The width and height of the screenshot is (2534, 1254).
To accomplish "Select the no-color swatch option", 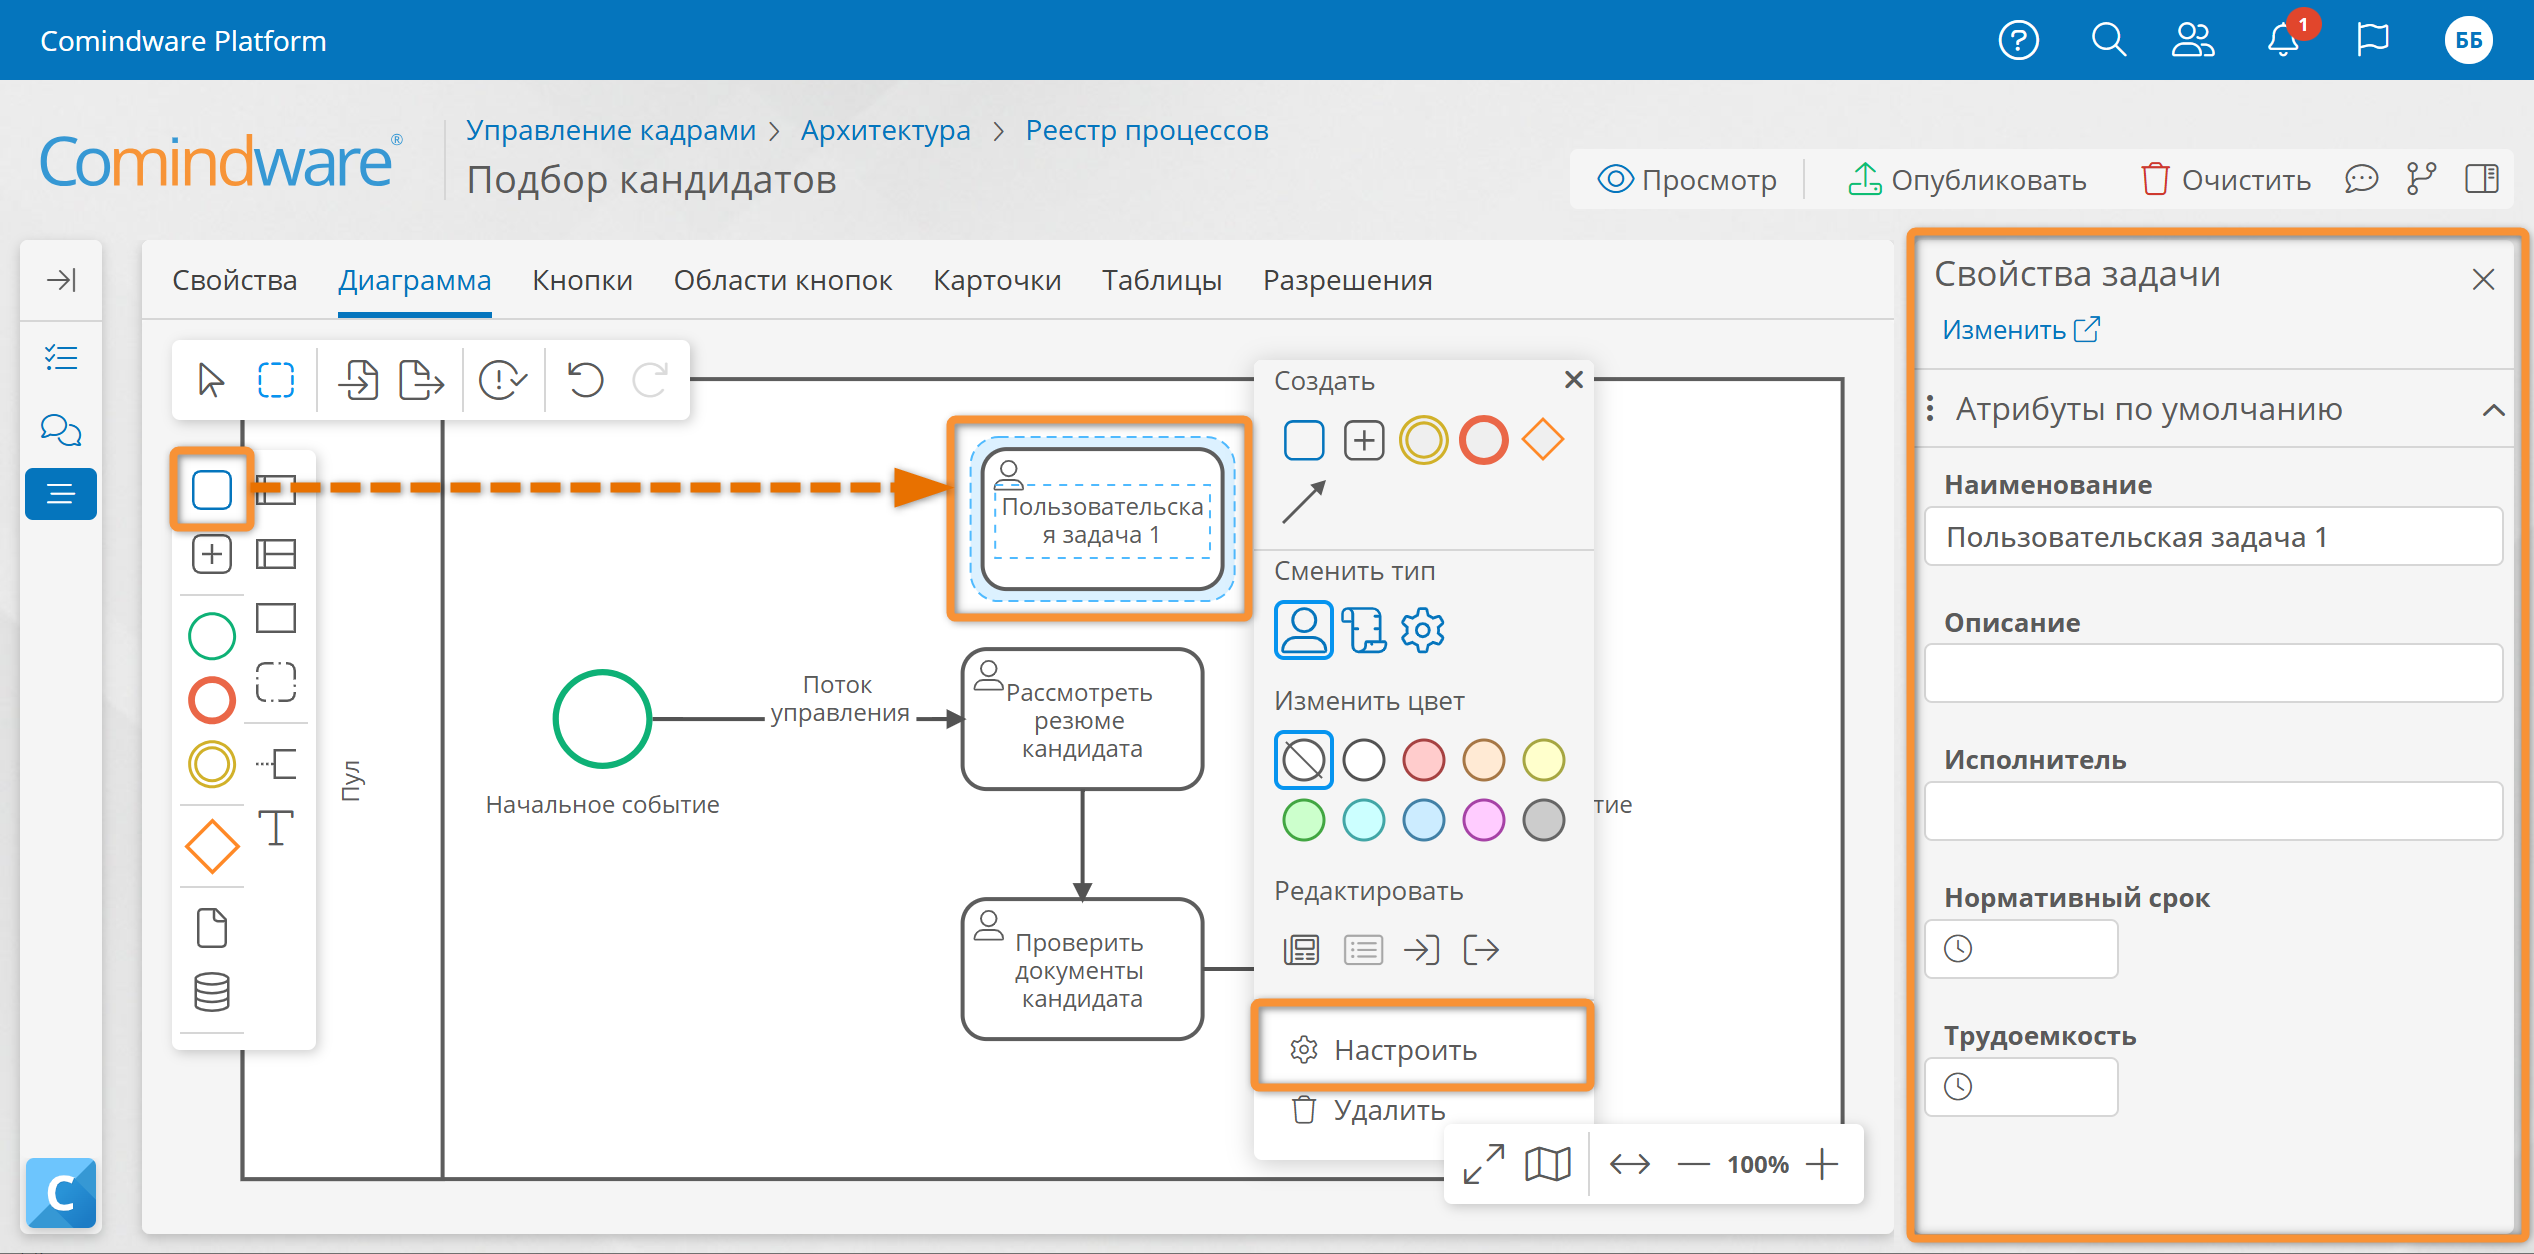I will pos(1304,760).
